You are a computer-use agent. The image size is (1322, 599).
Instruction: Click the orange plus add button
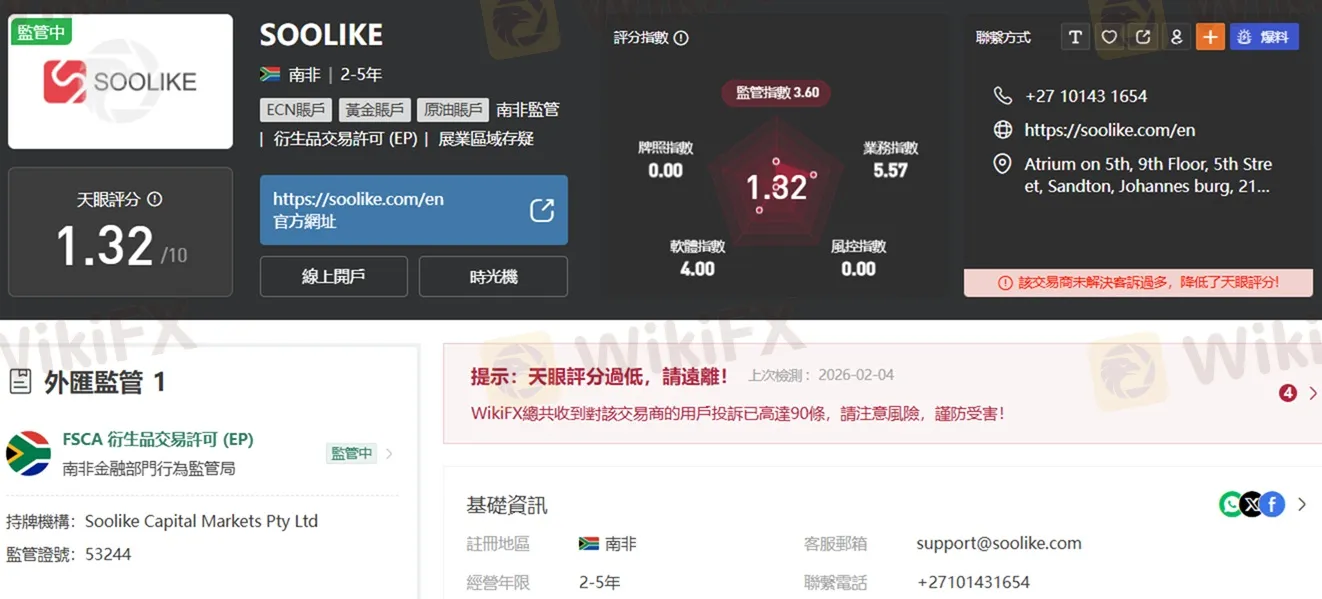click(1210, 36)
